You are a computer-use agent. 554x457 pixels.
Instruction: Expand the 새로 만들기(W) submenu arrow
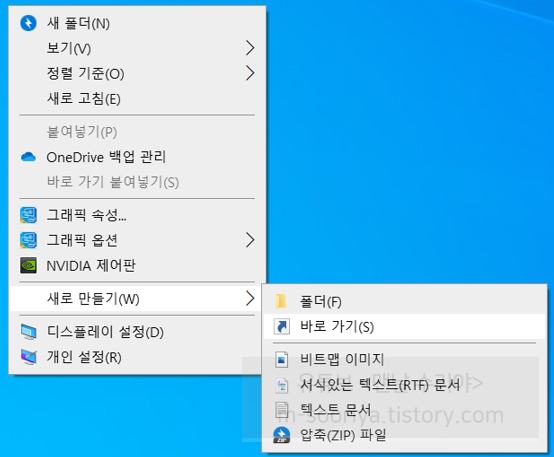click(x=250, y=298)
